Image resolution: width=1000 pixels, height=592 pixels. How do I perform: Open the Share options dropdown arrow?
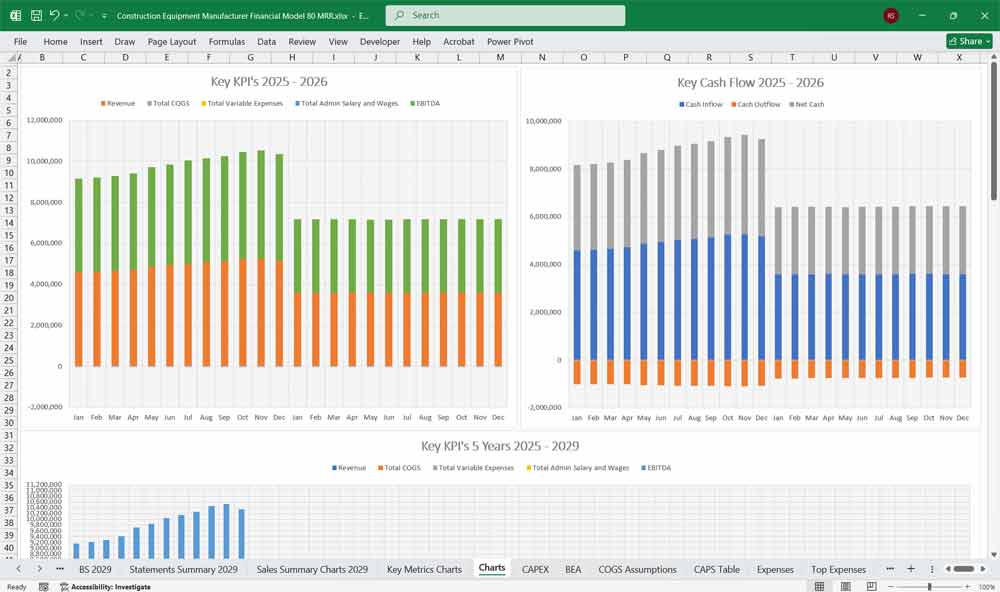[987, 41]
